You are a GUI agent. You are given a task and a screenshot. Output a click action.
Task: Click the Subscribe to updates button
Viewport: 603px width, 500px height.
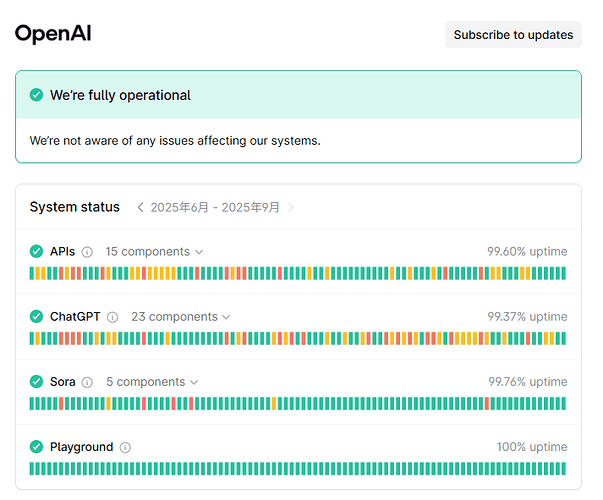coord(513,35)
